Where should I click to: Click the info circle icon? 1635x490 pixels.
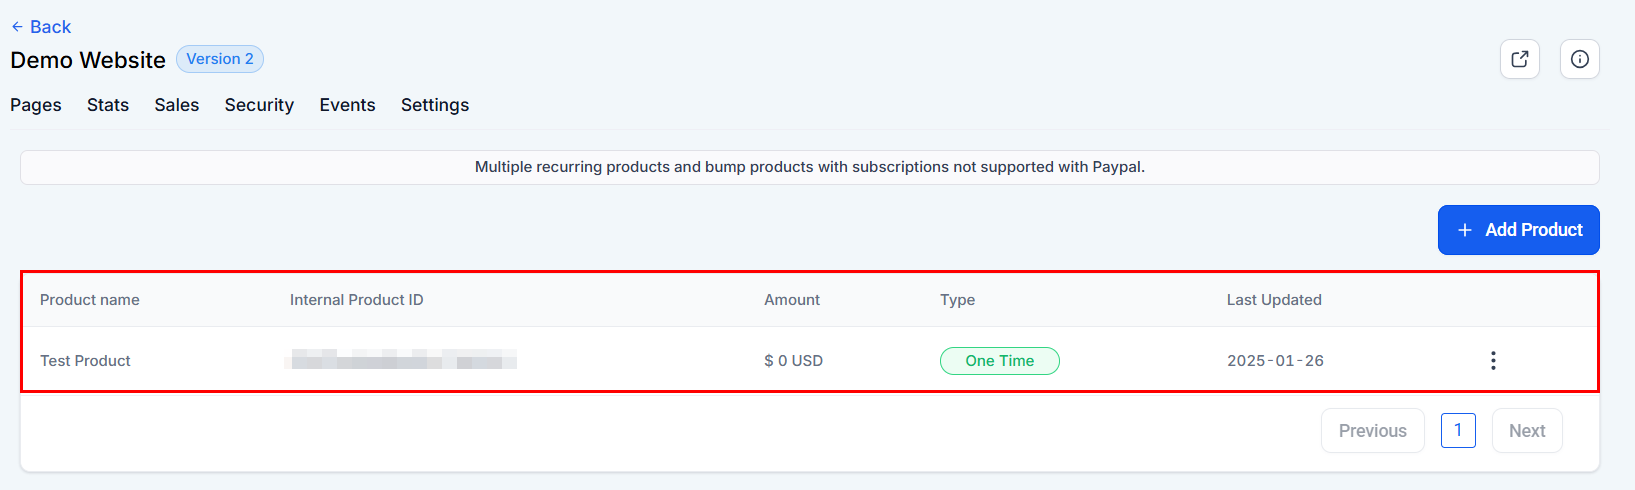(x=1579, y=59)
